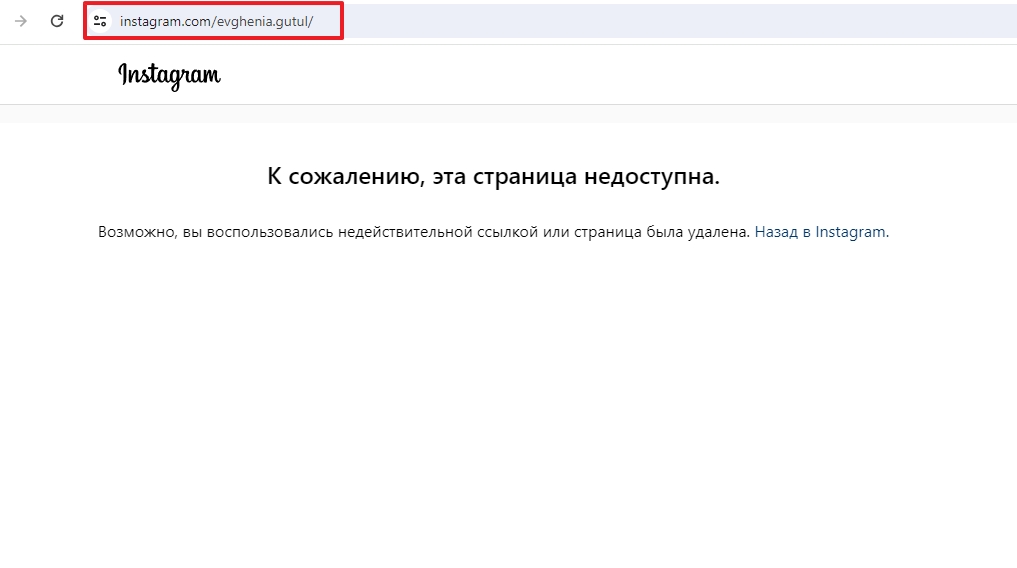The width and height of the screenshot is (1017, 568).
Task: Reload the page with refresh icon
Action: point(57,21)
